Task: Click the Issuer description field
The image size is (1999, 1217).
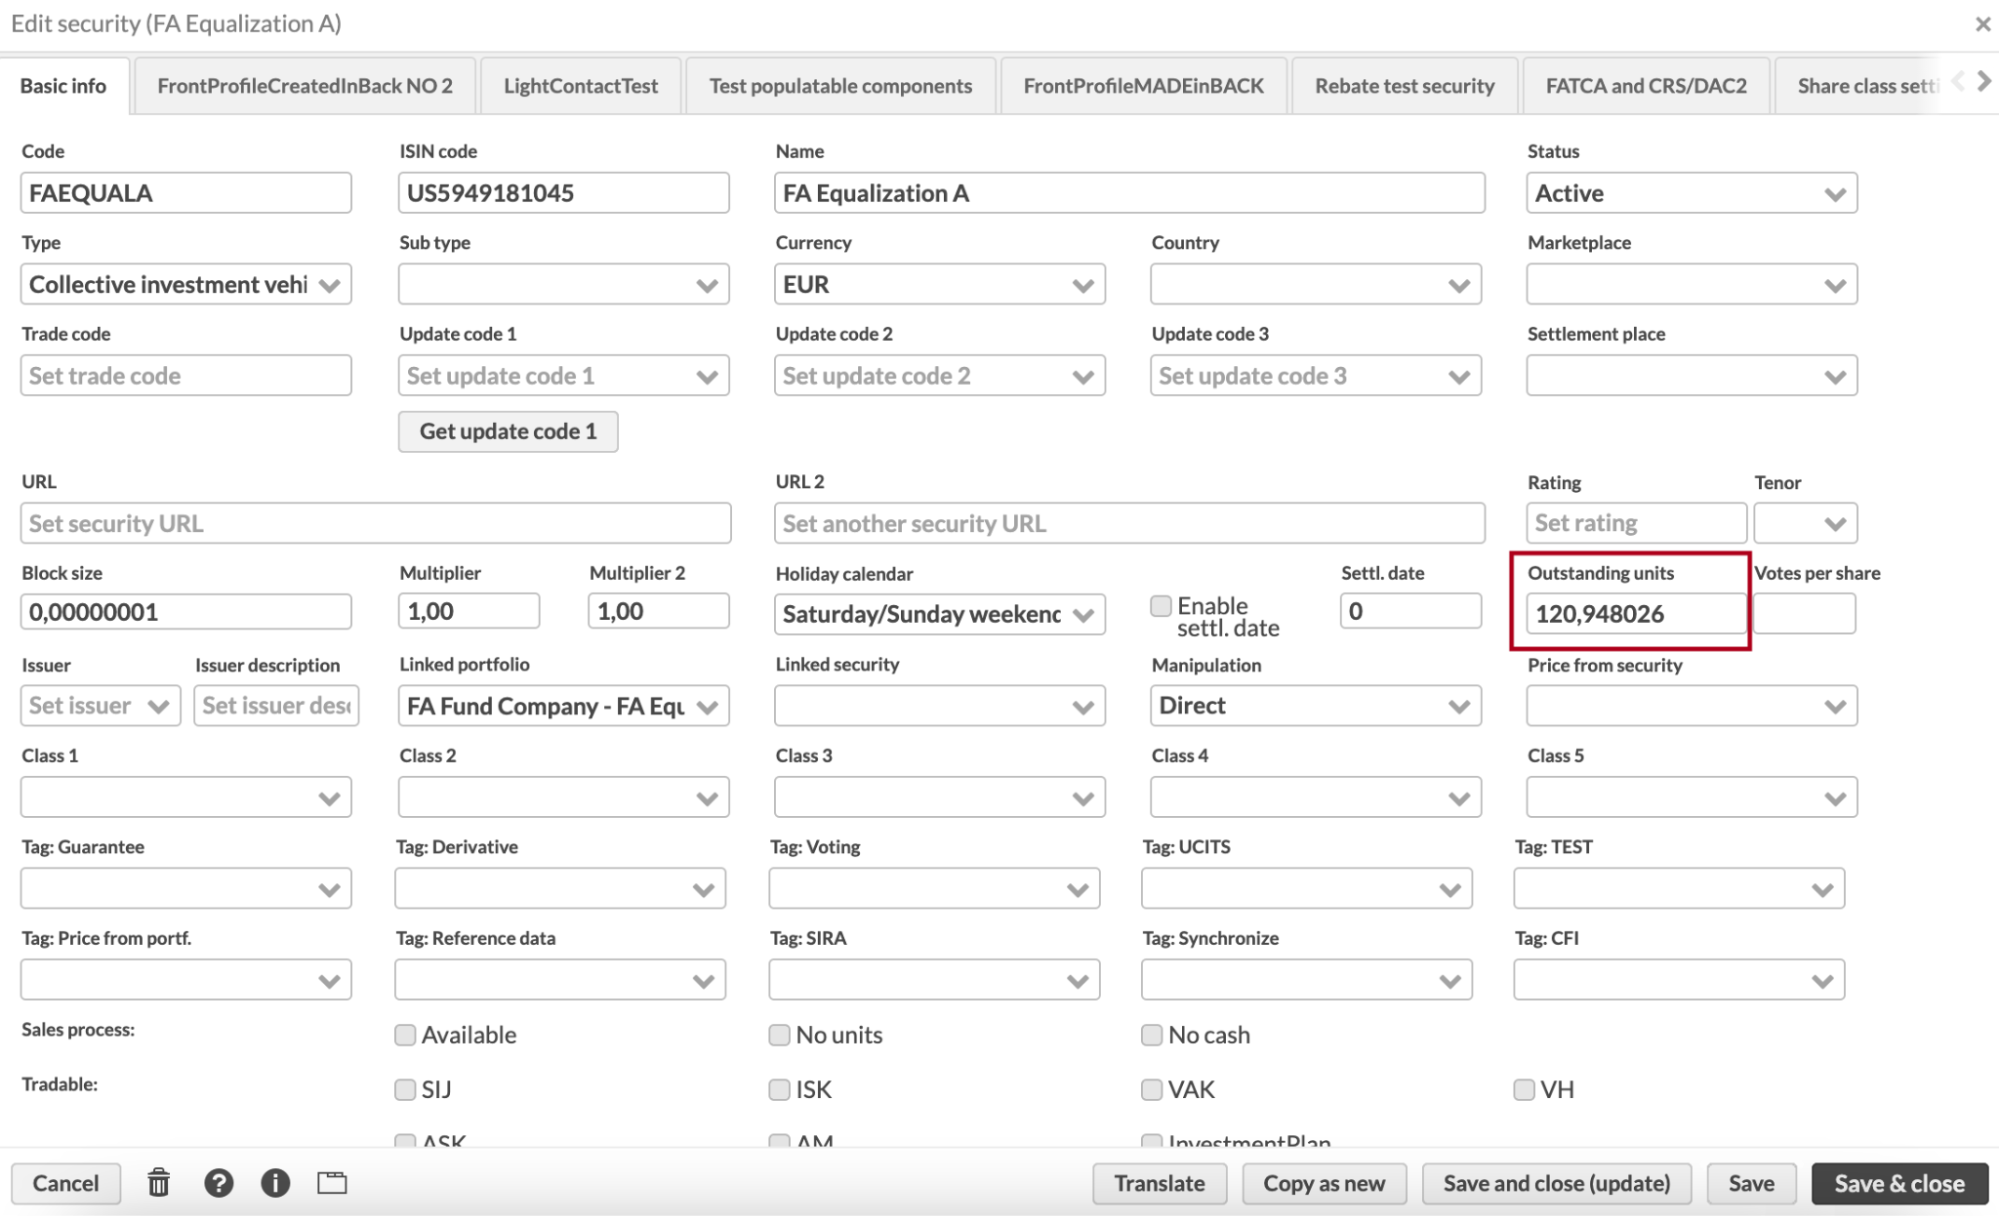Action: point(276,706)
